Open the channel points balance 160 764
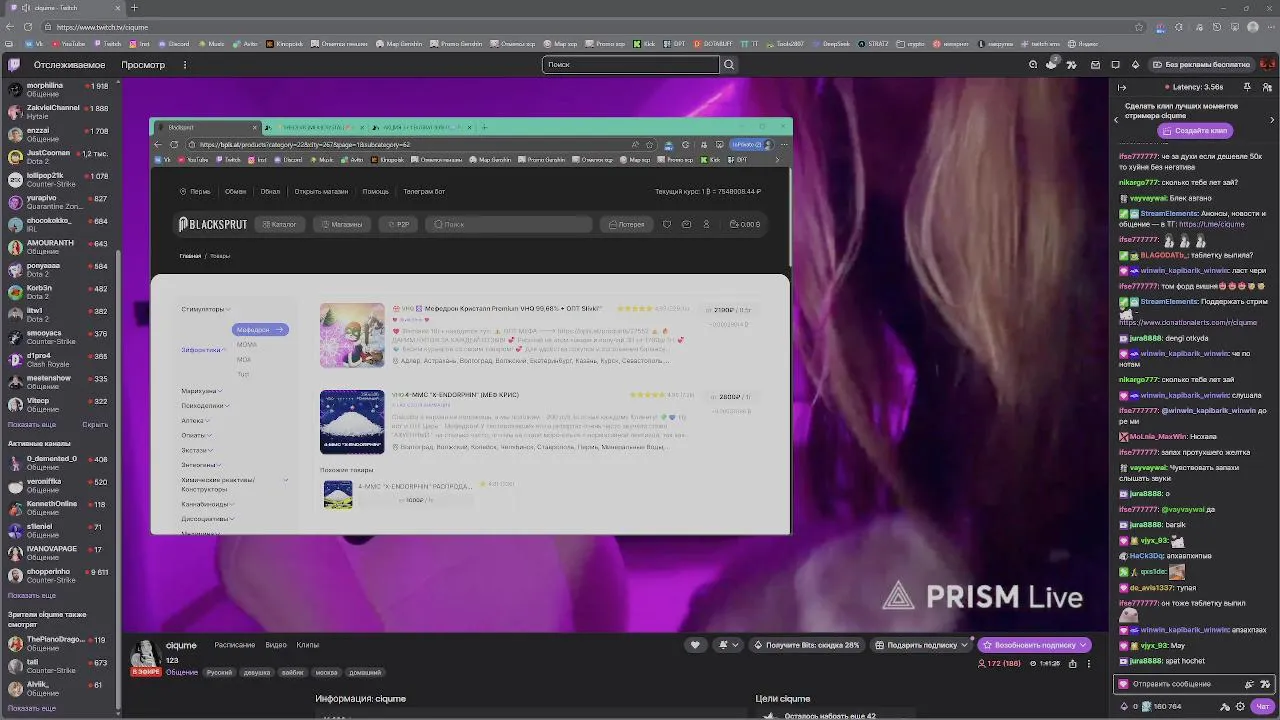 coord(1160,706)
